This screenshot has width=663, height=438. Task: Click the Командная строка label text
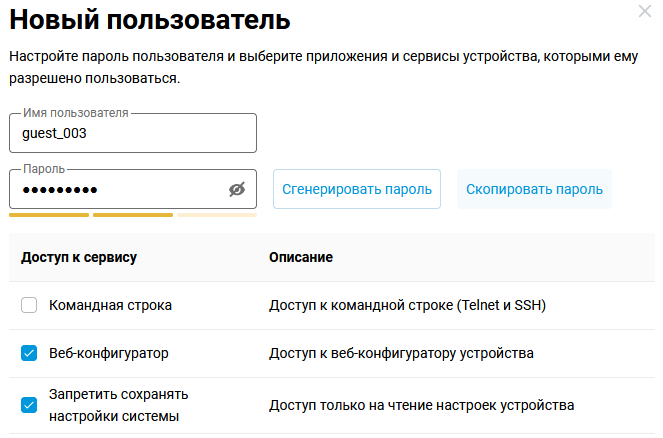110,305
